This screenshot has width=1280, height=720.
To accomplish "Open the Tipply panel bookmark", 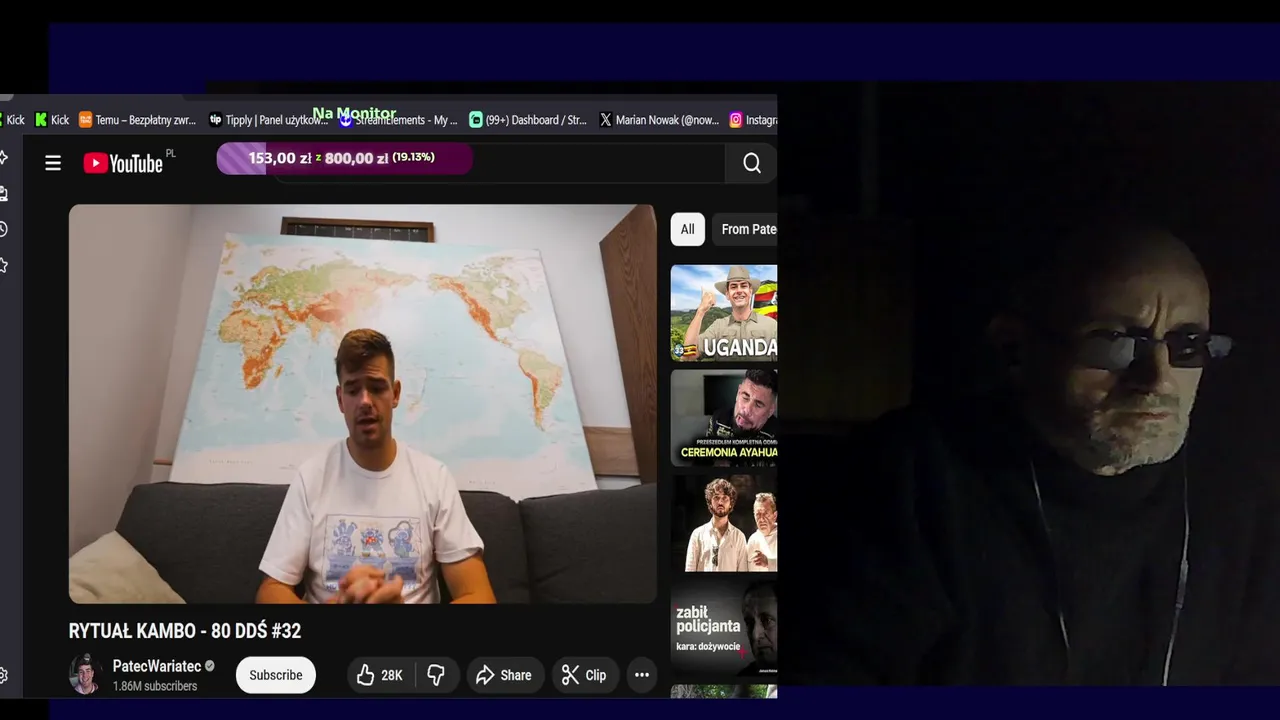I will [x=268, y=120].
